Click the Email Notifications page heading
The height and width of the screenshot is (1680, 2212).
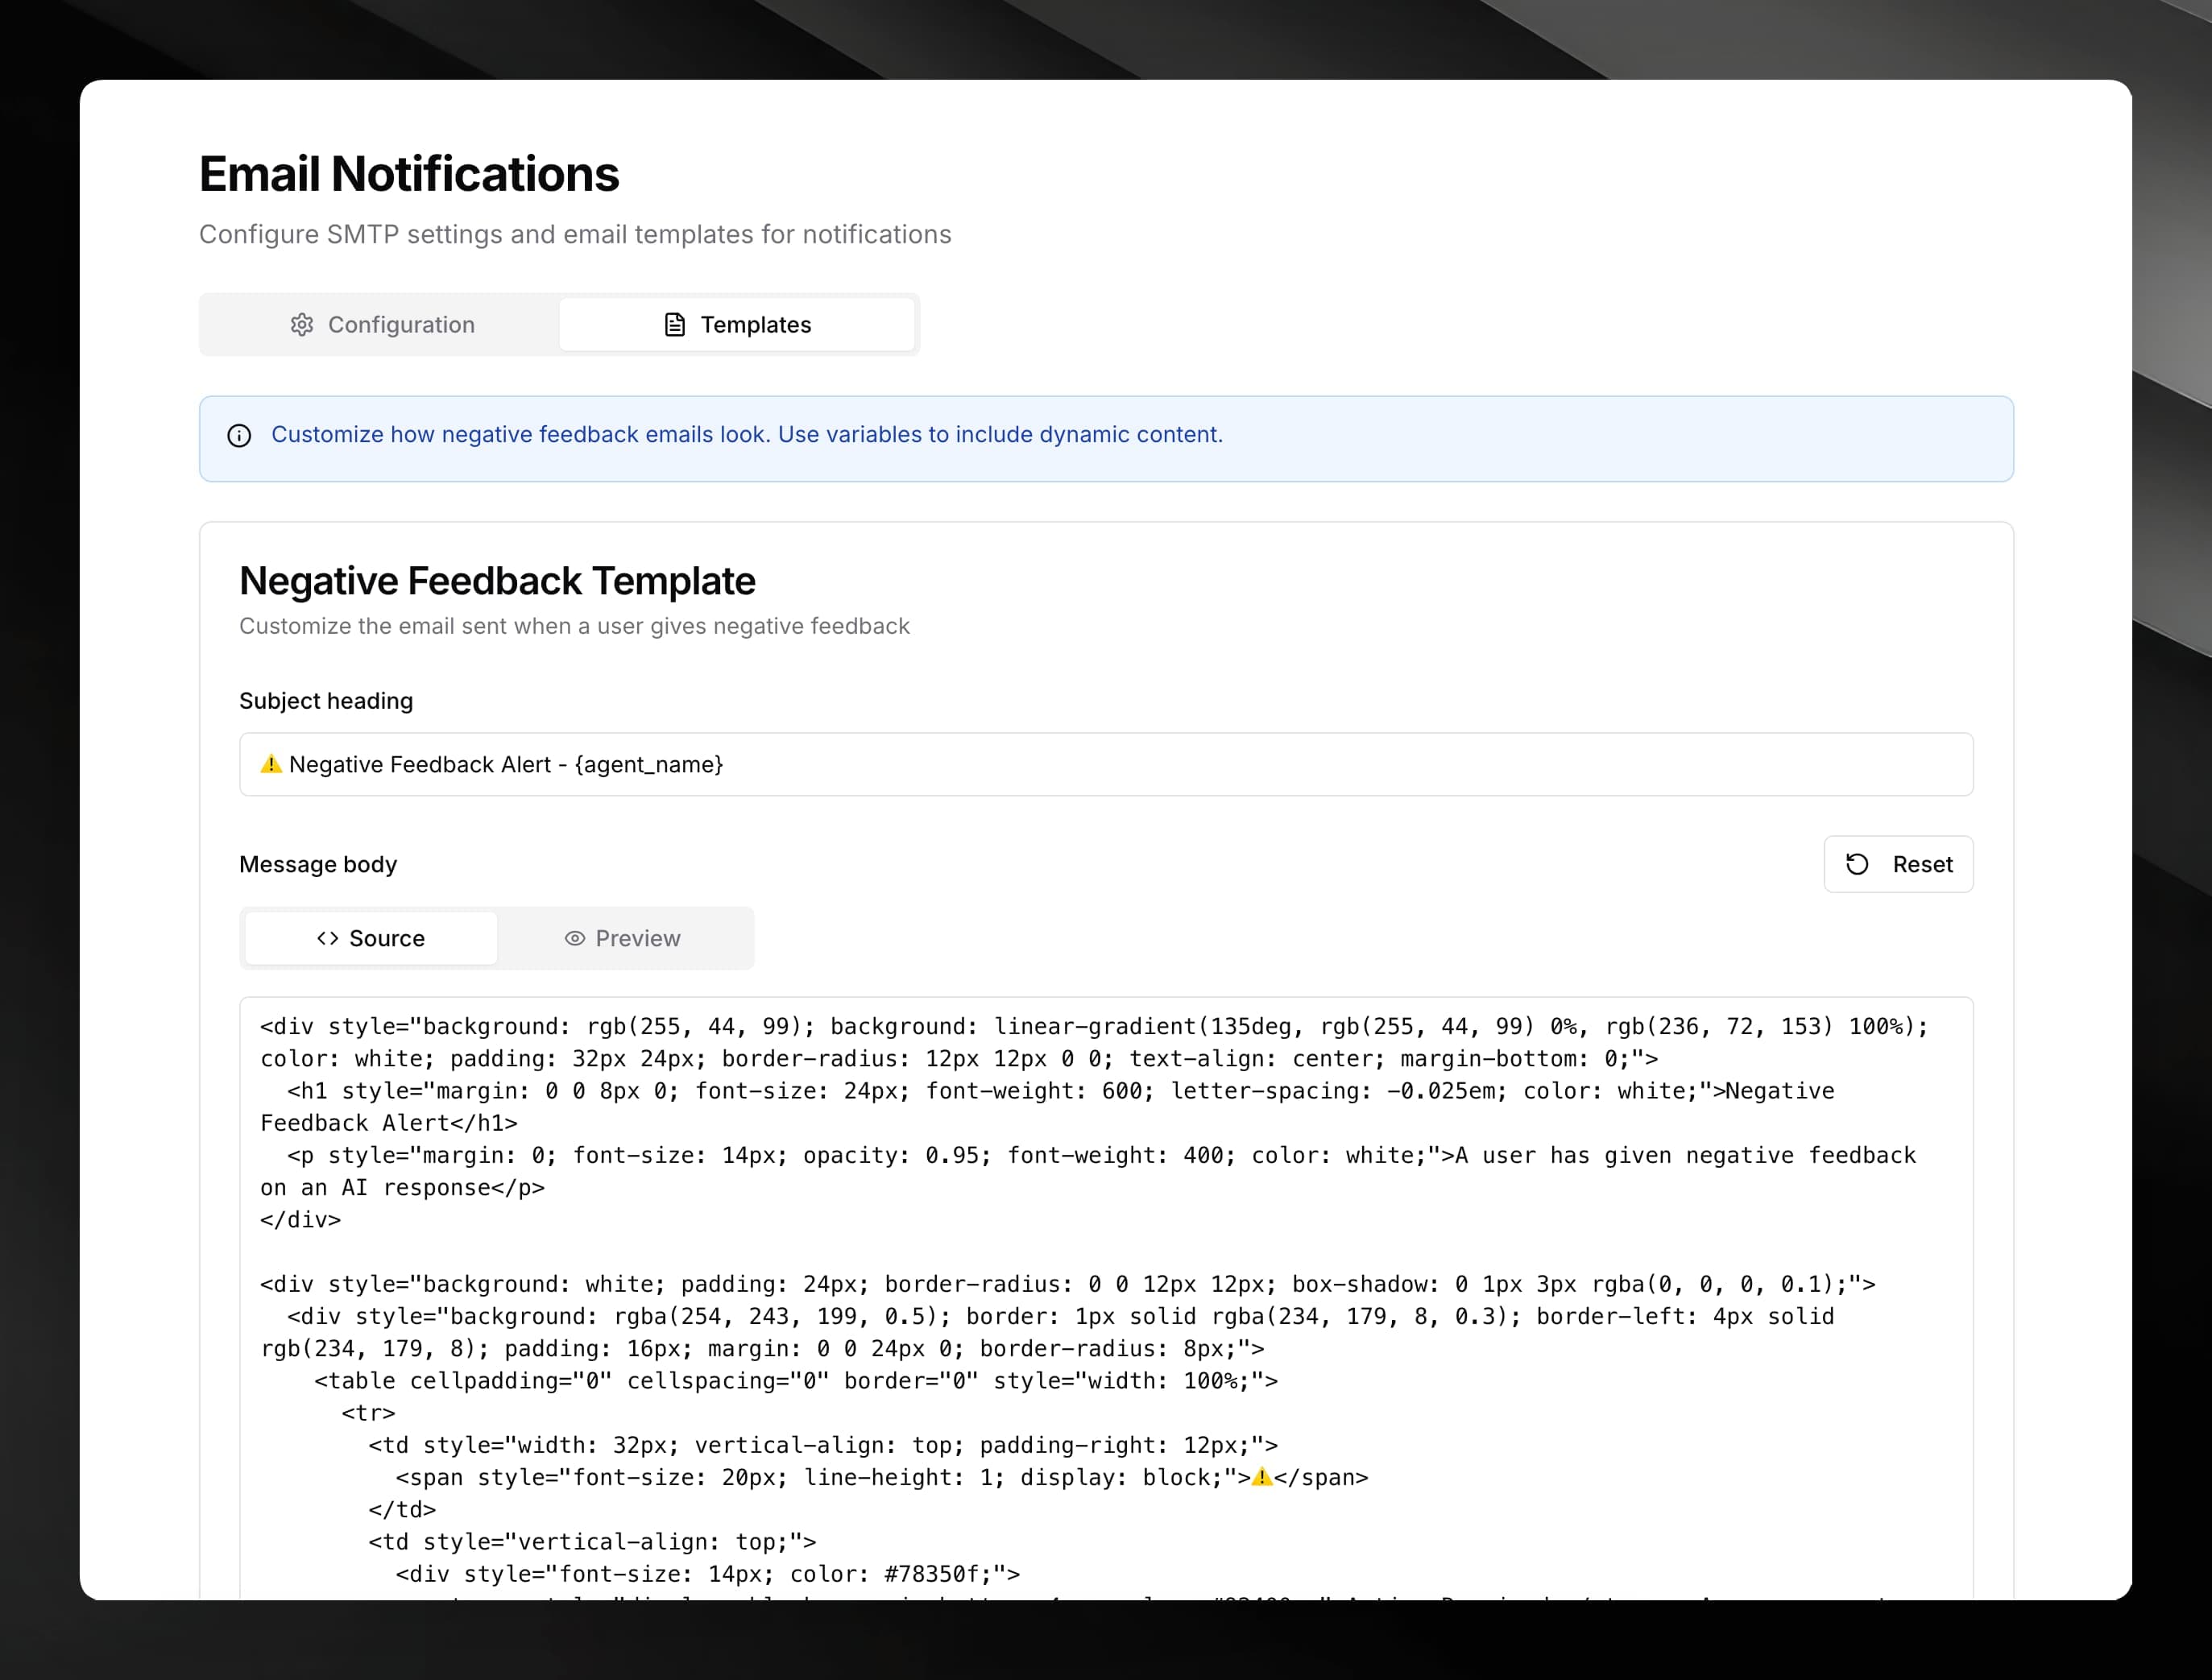coord(409,174)
